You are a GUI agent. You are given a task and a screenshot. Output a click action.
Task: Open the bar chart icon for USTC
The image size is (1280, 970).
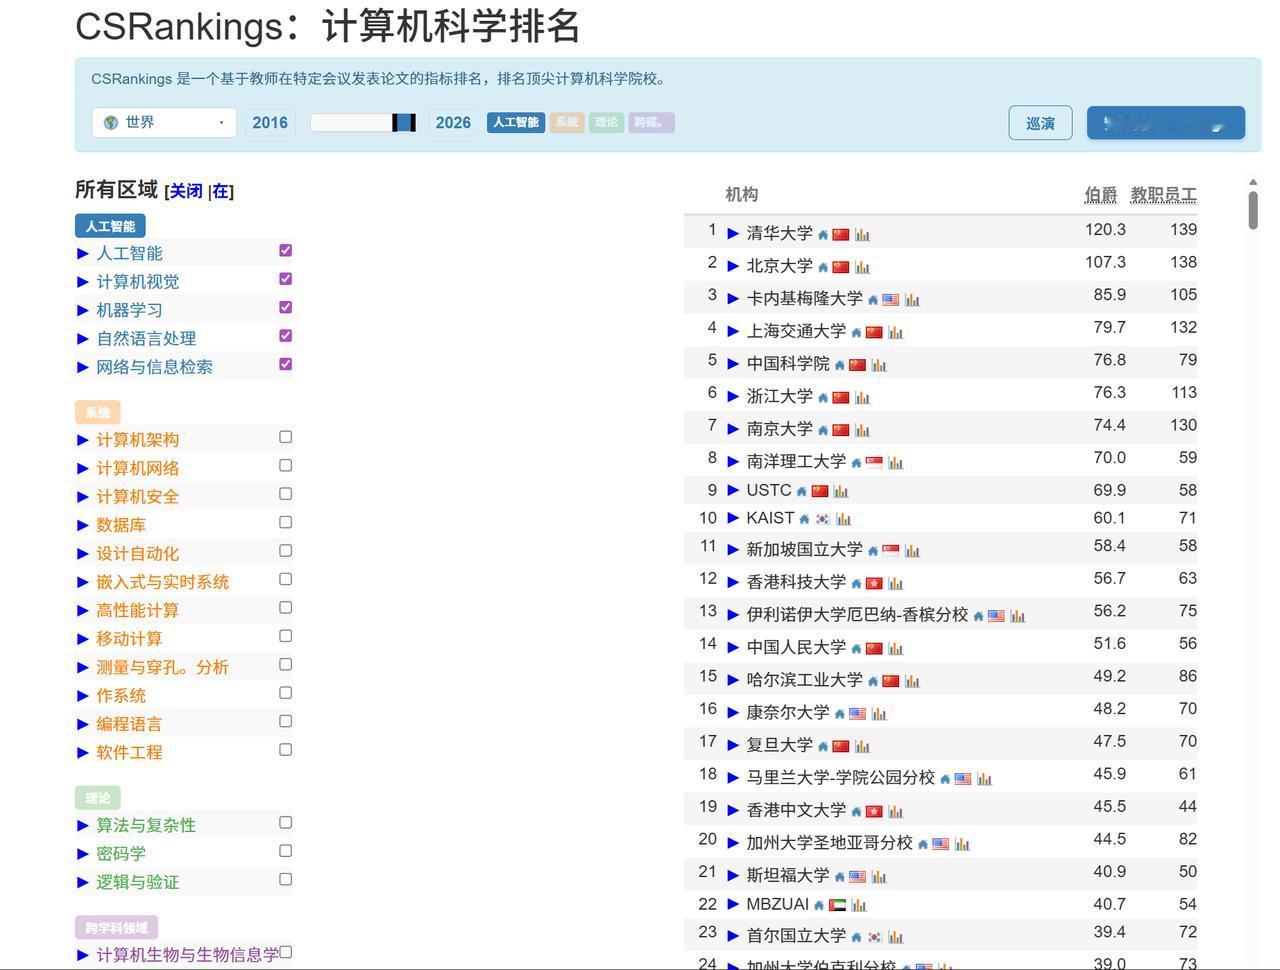pos(841,491)
